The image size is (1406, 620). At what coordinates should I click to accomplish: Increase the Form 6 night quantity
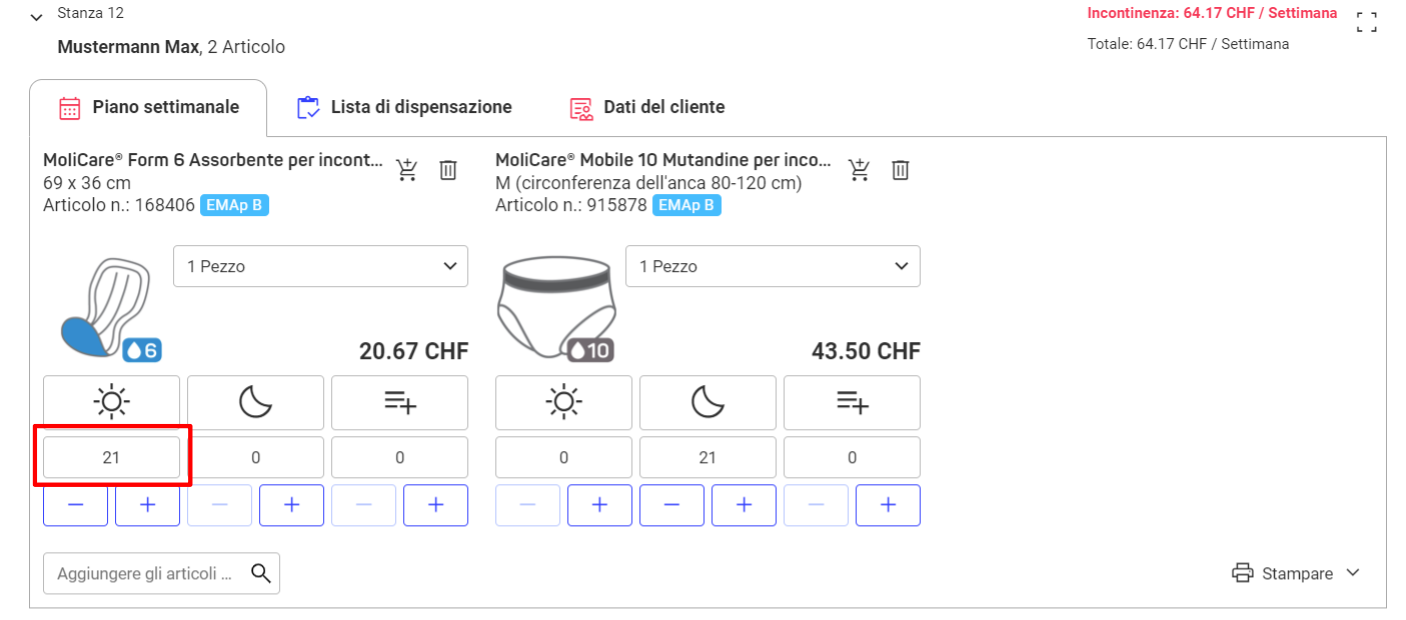pyautogui.click(x=291, y=505)
